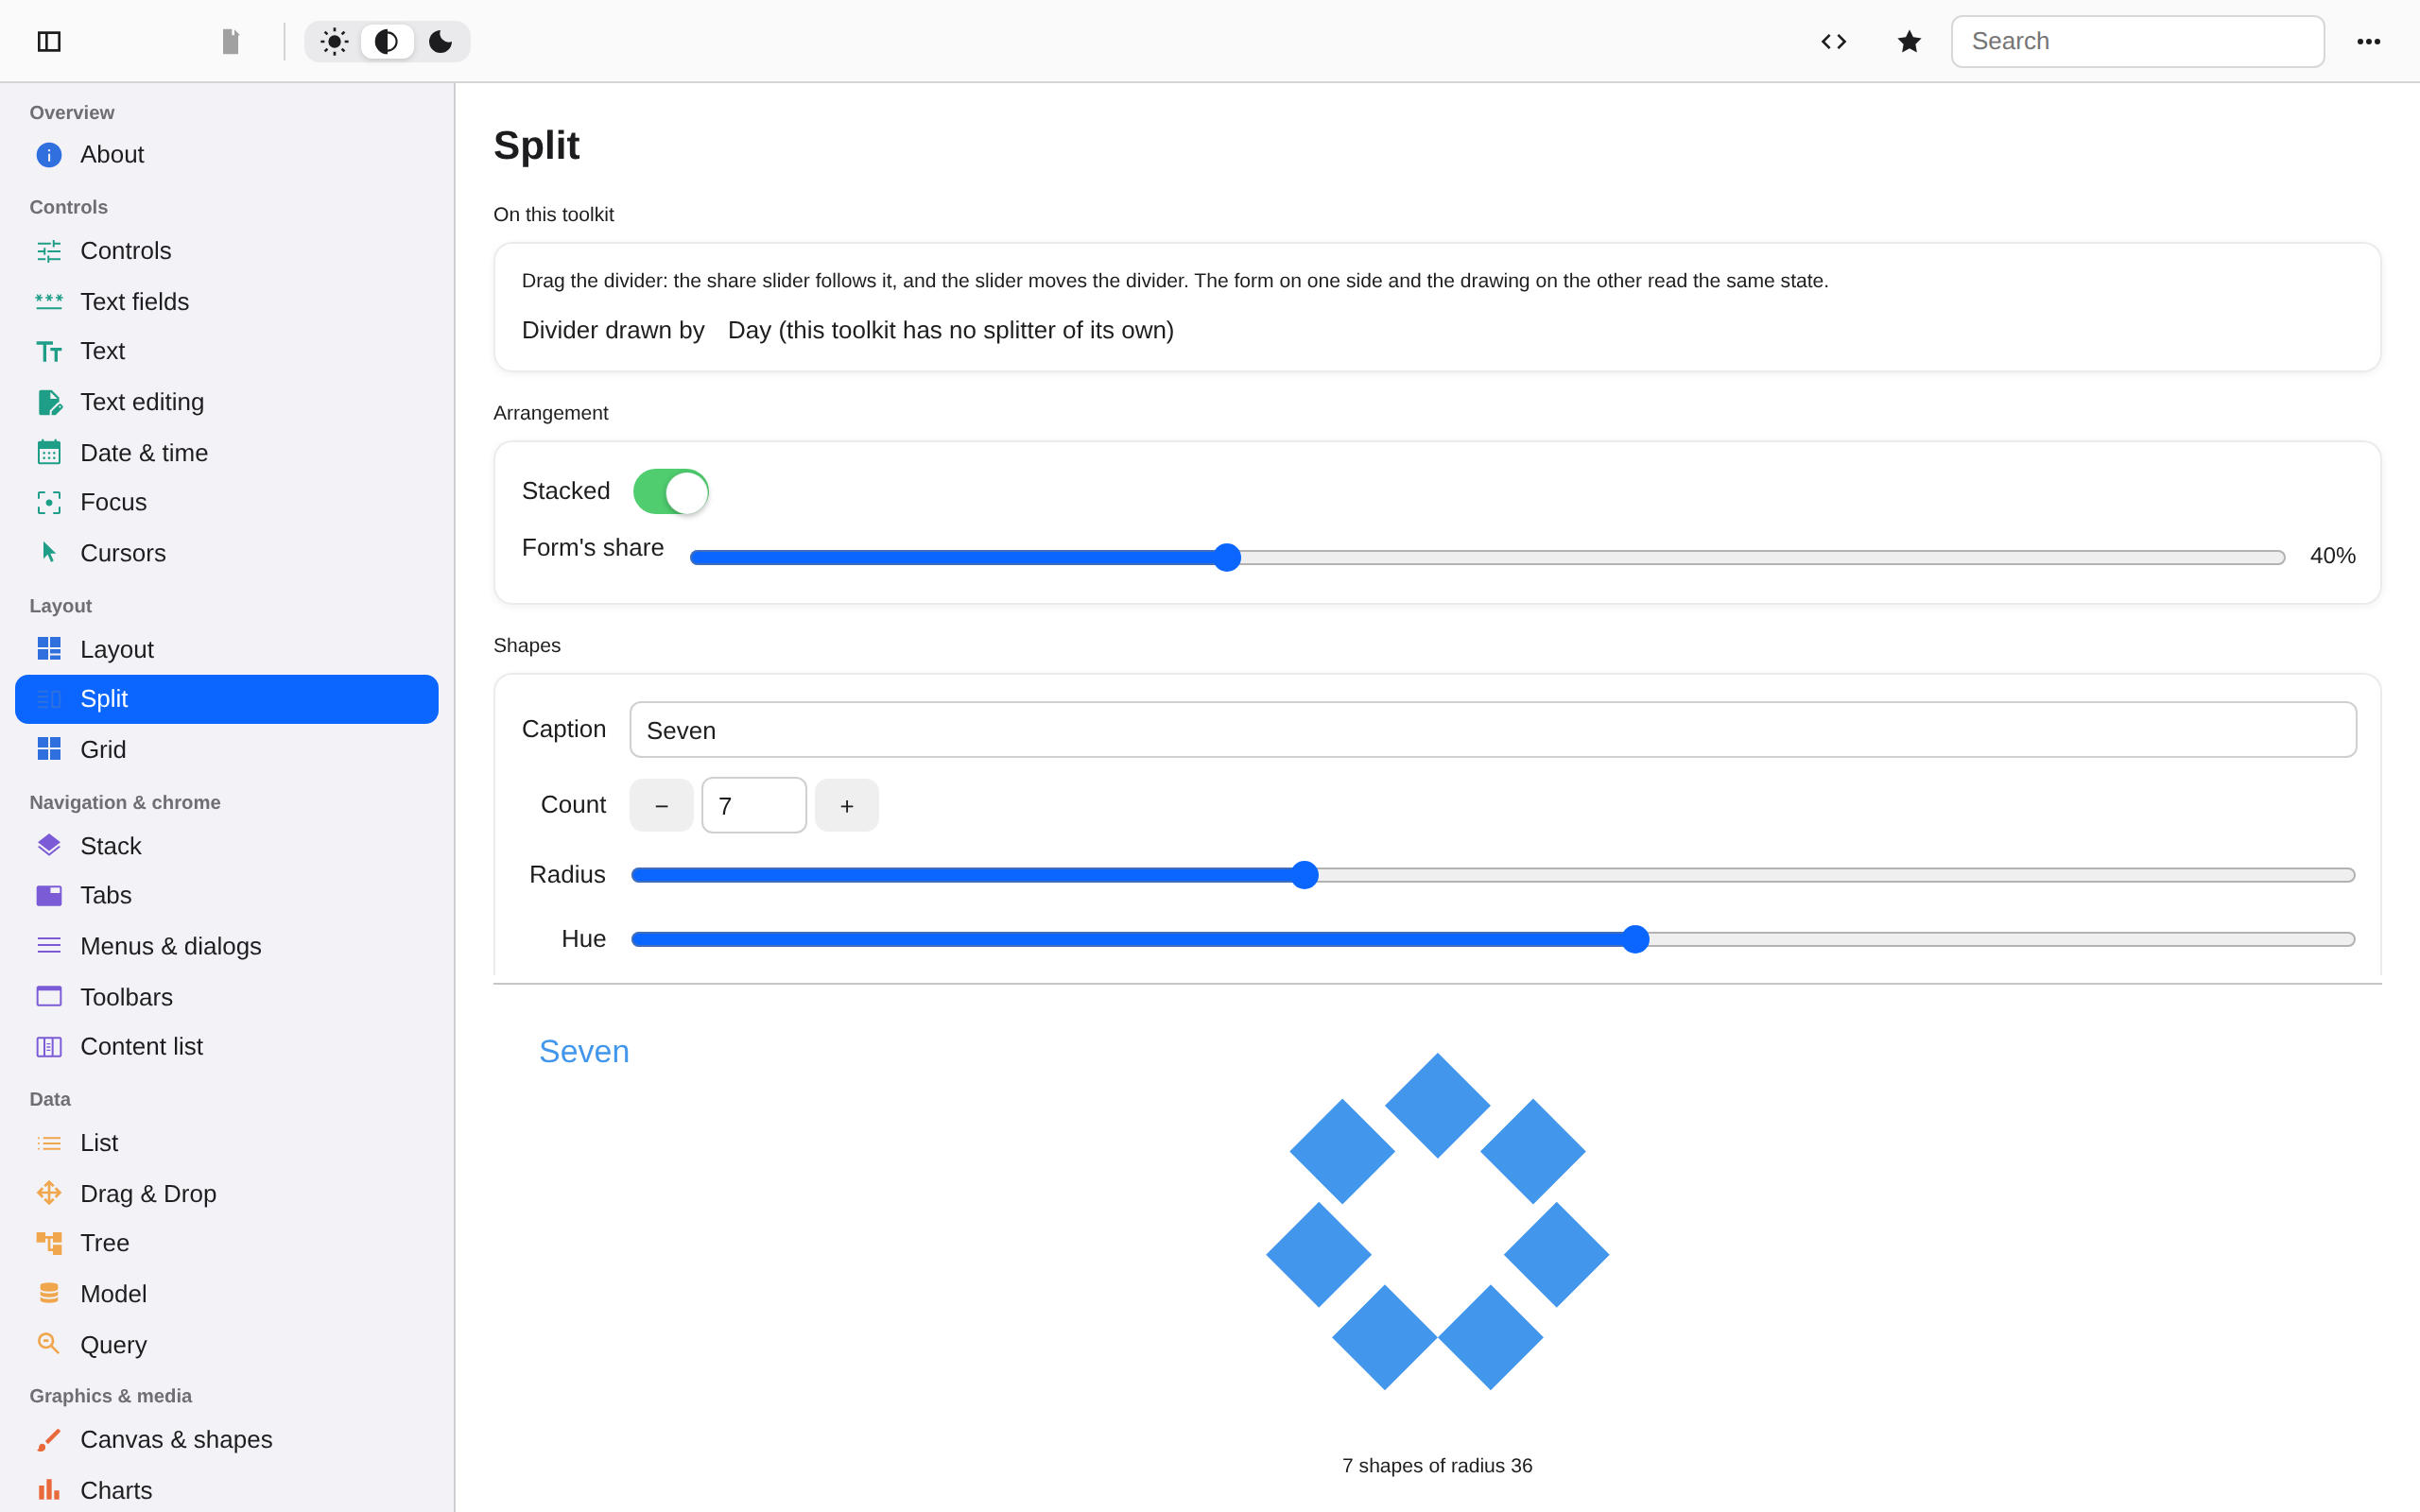Increase Count with the plus button
Screen dimensions: 2420x1512
click(847, 805)
